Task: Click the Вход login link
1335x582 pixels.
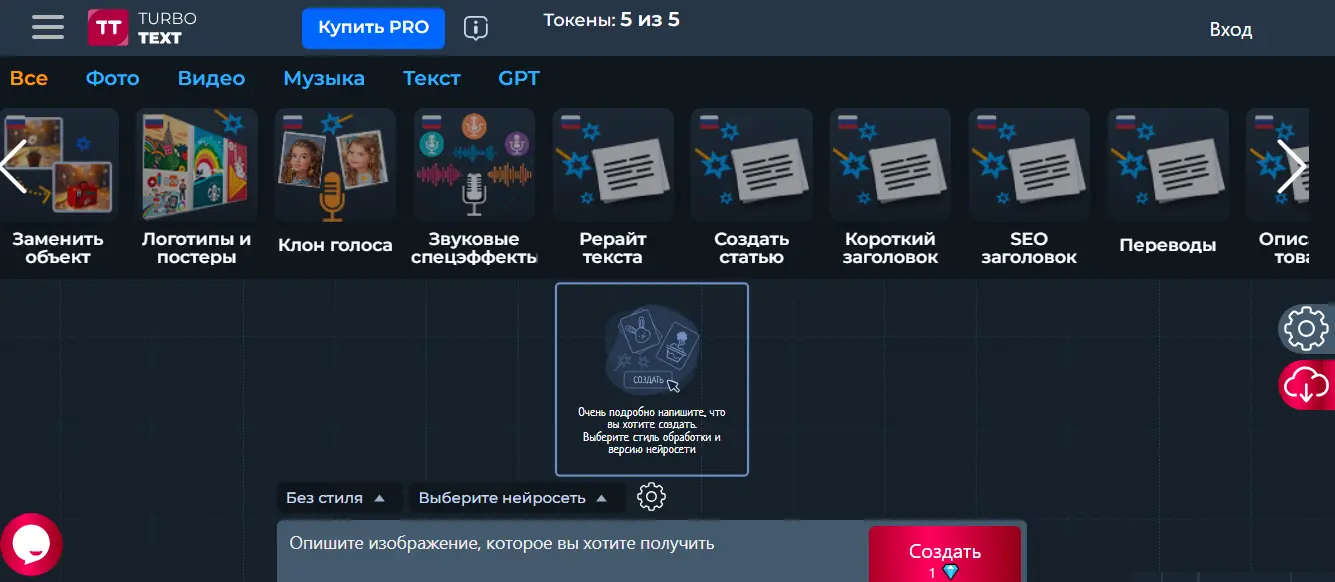Action: point(1230,30)
